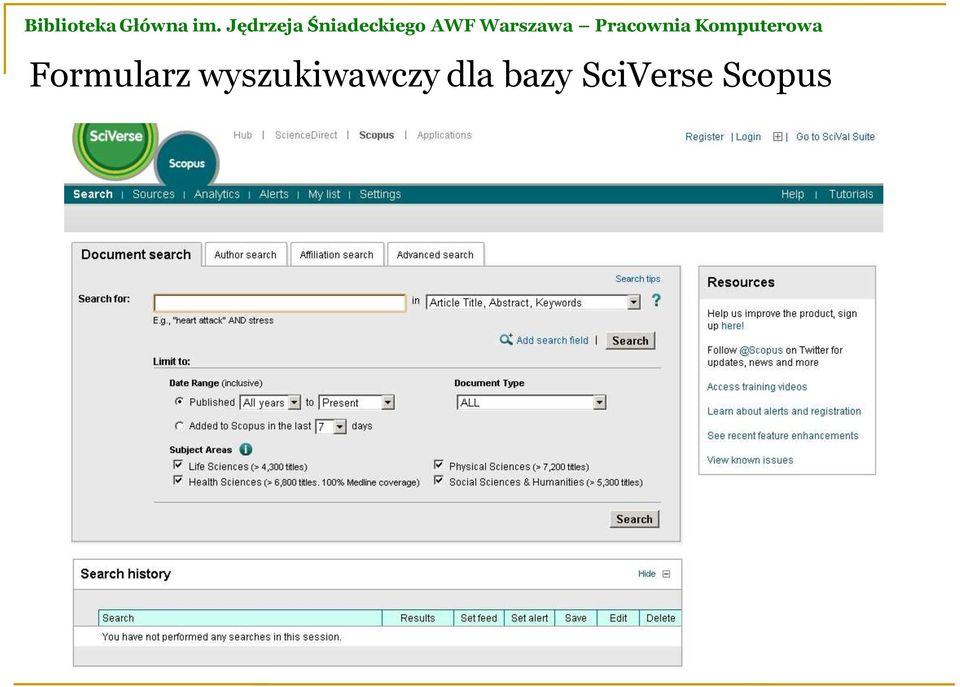Viewport: 960px width, 687px height.
Task: Switch to the Author search tab
Action: tap(246, 255)
